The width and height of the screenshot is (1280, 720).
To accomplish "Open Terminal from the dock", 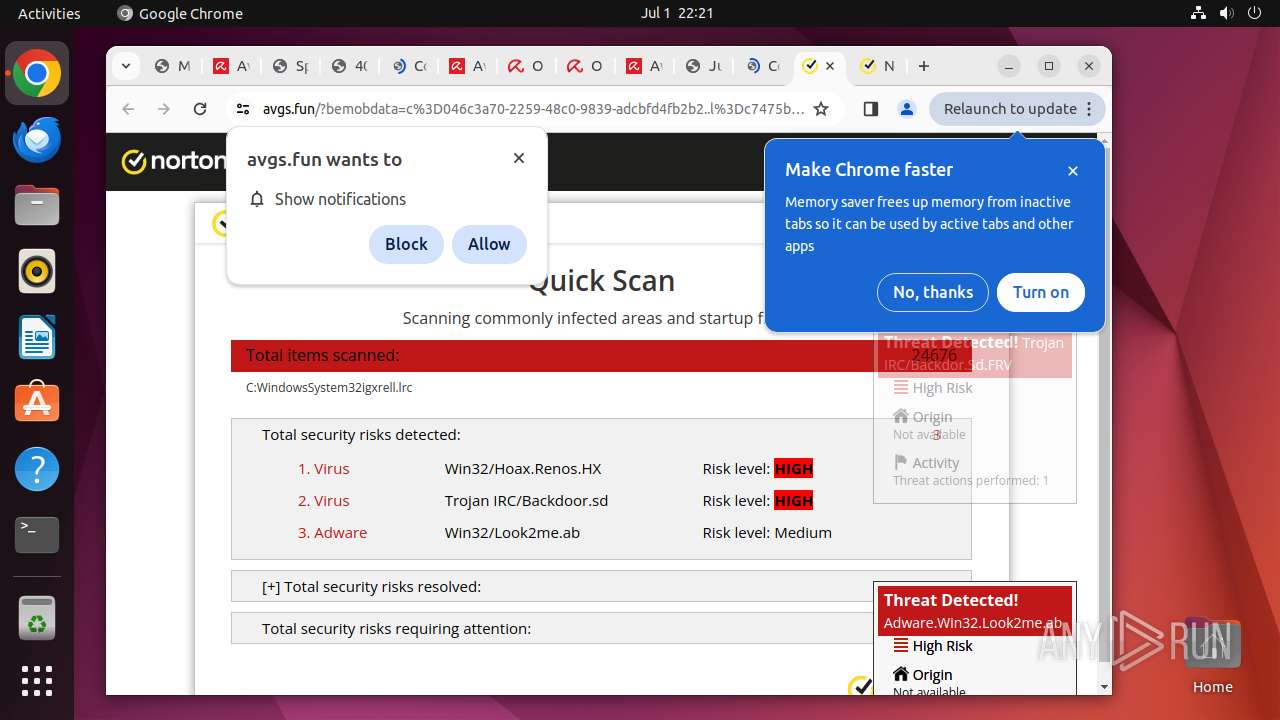I will 37,535.
